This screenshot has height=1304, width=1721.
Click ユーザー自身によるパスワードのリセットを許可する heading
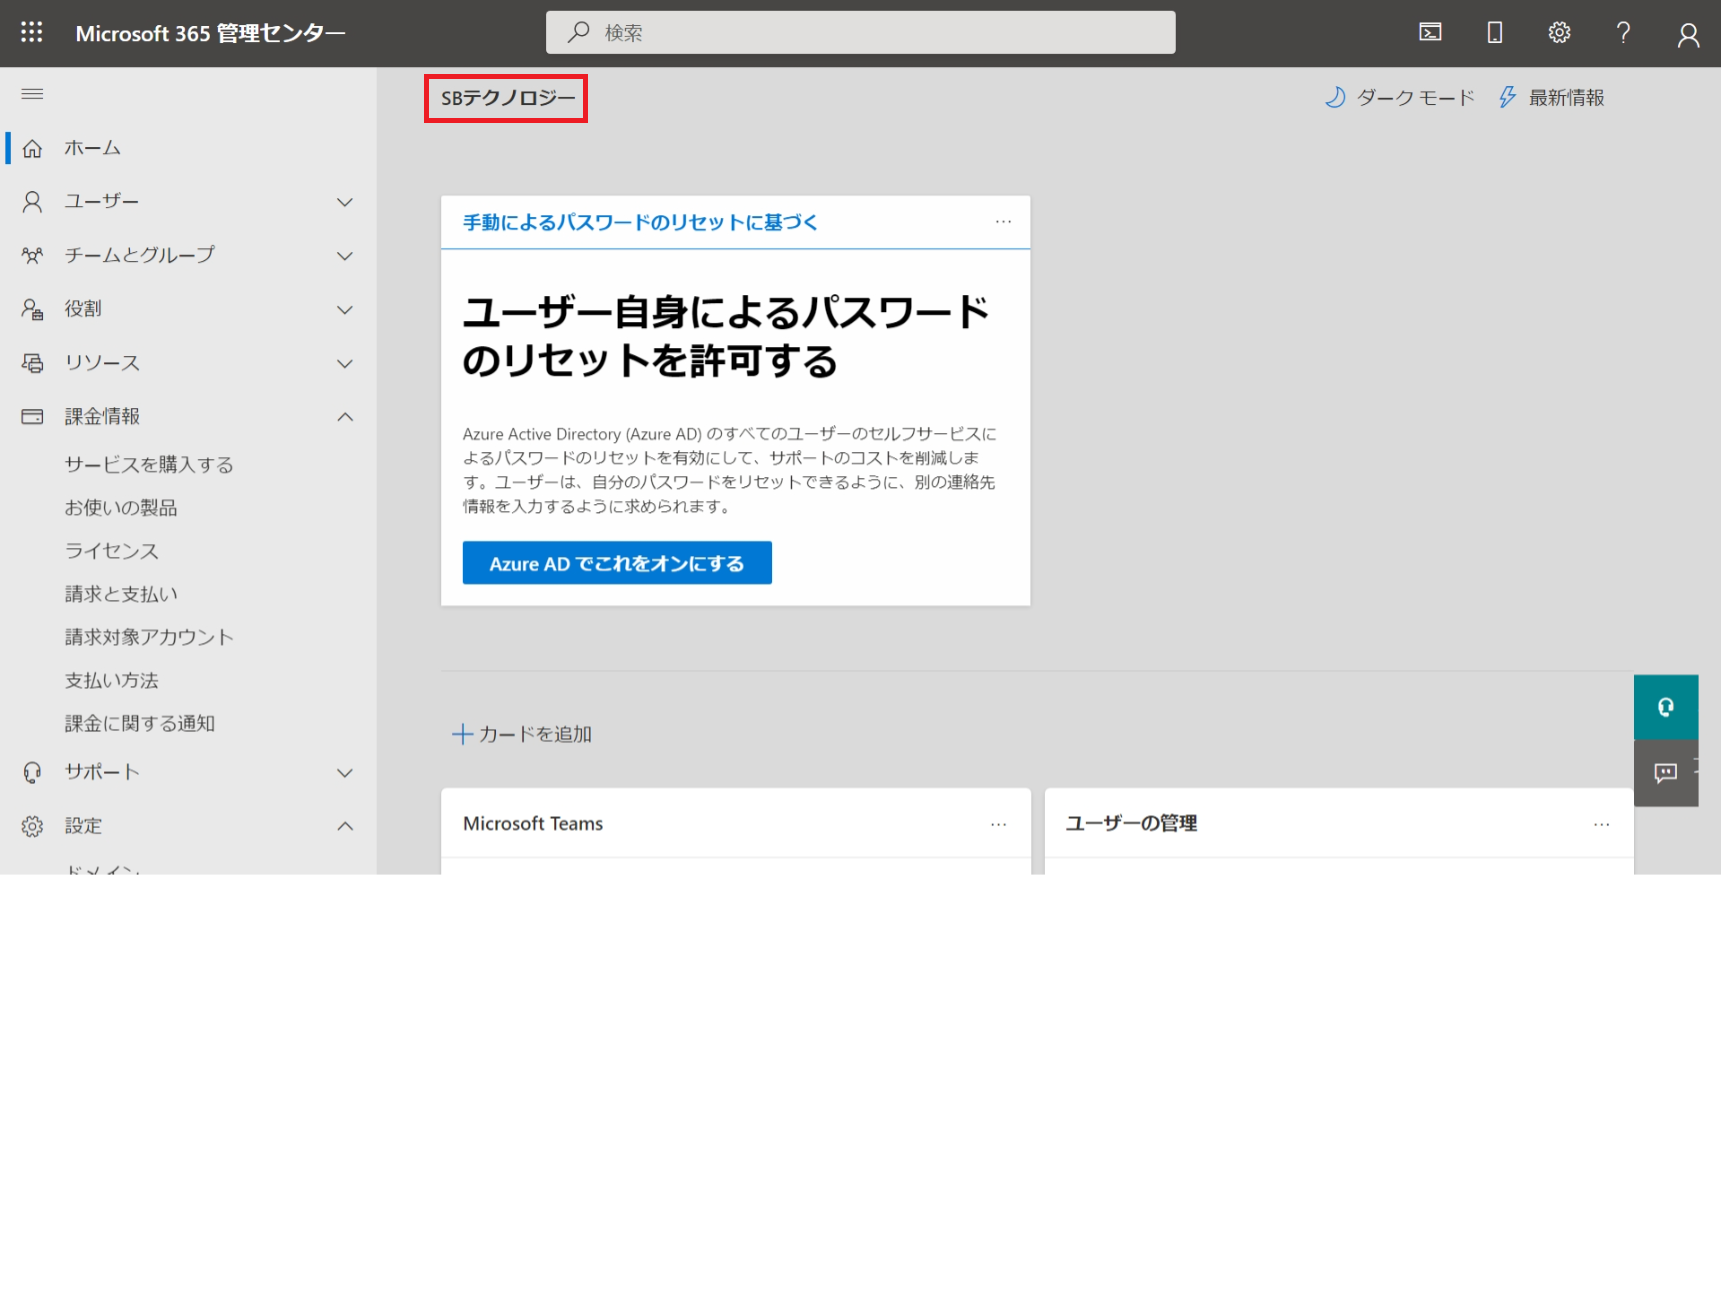[x=726, y=336]
